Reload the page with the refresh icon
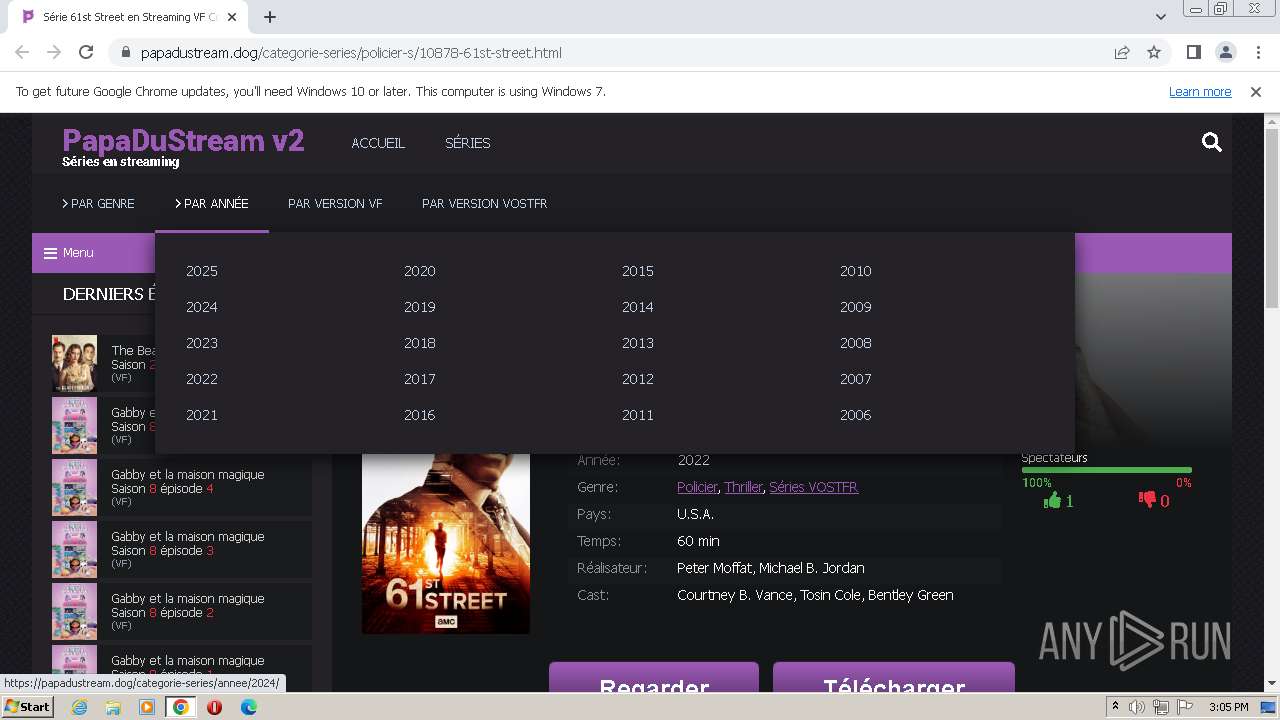1280x720 pixels. click(86, 53)
